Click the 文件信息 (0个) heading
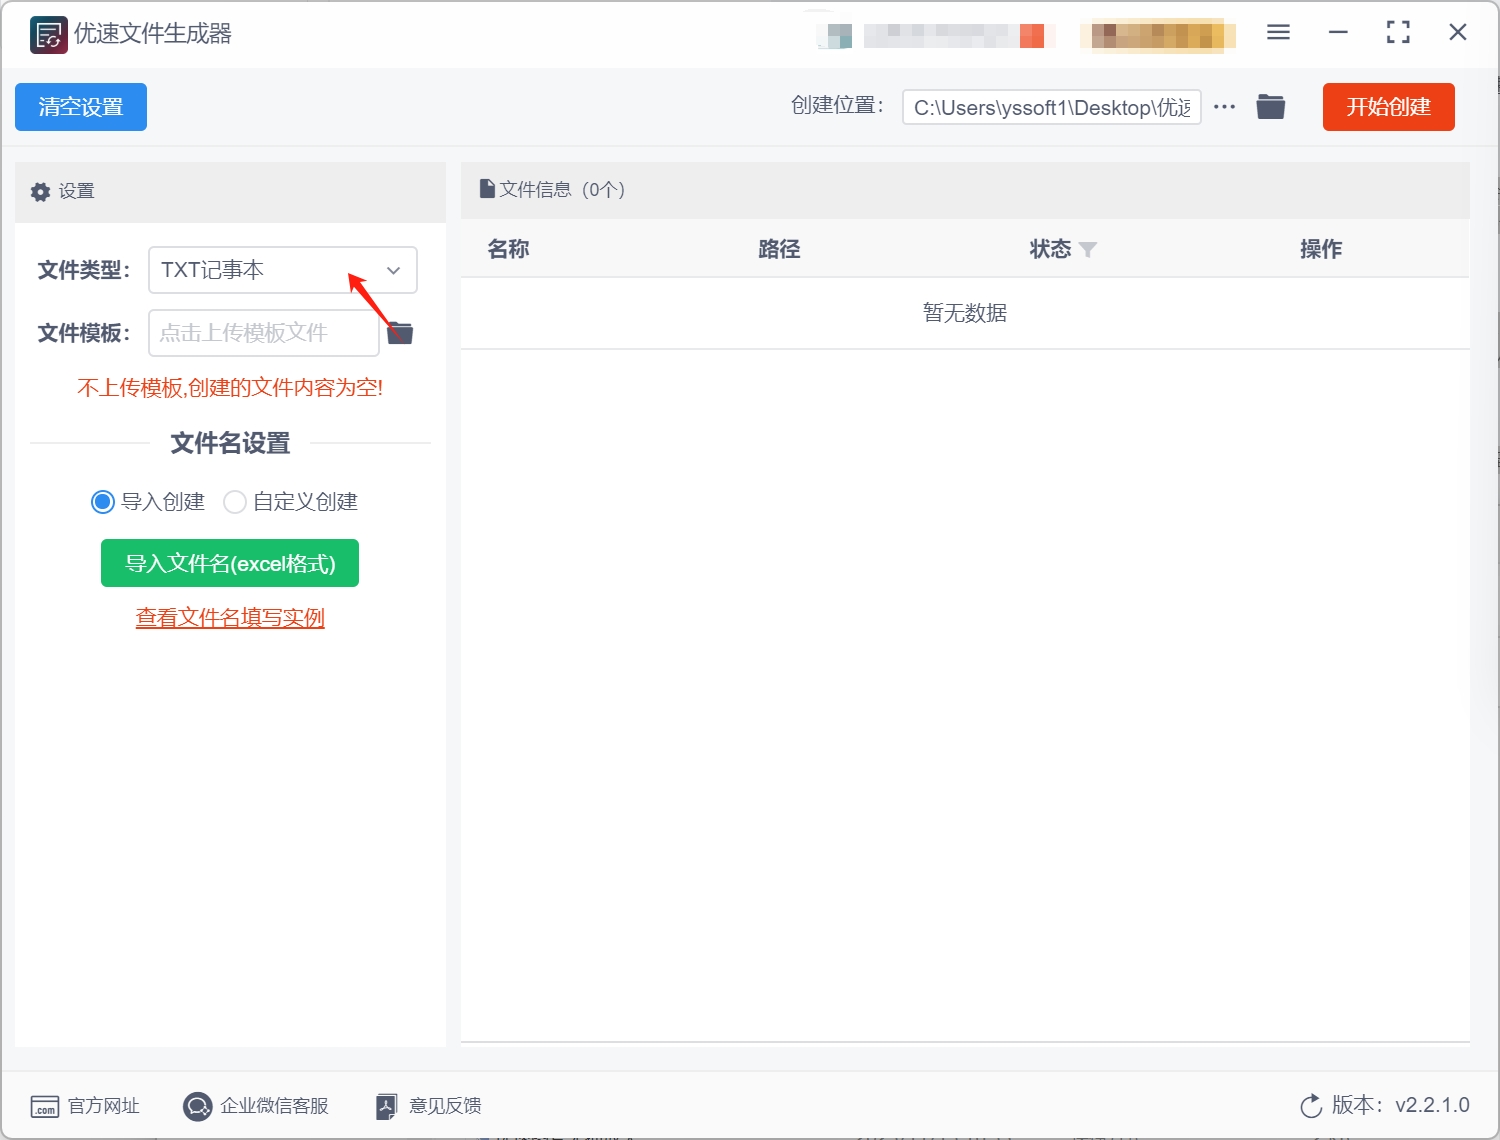This screenshot has width=1500, height=1140. click(x=562, y=189)
